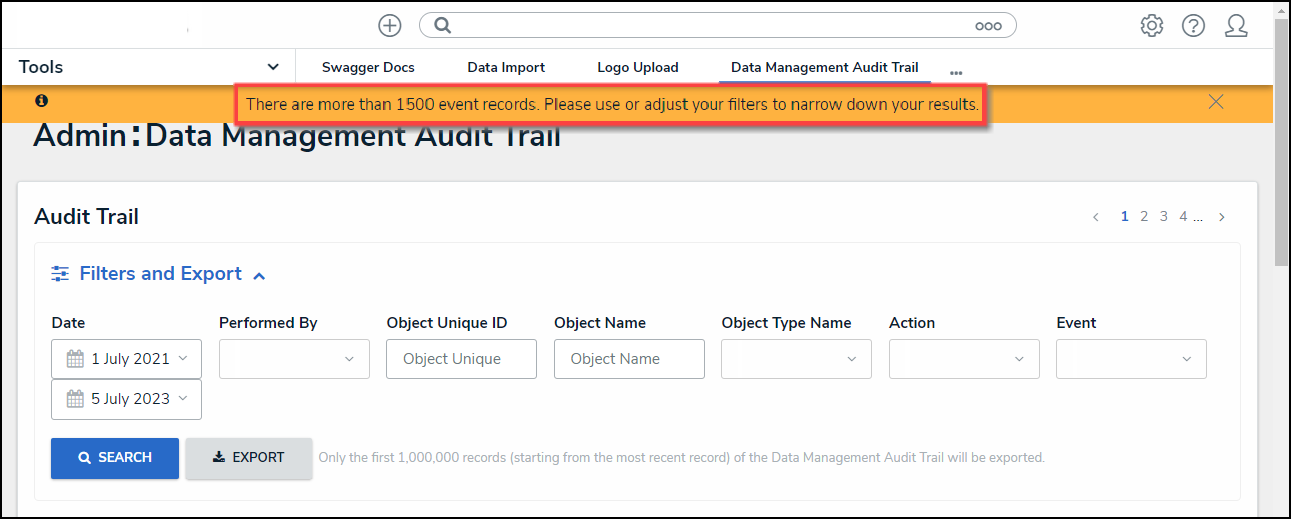Click the previous page arrow

(x=1096, y=217)
